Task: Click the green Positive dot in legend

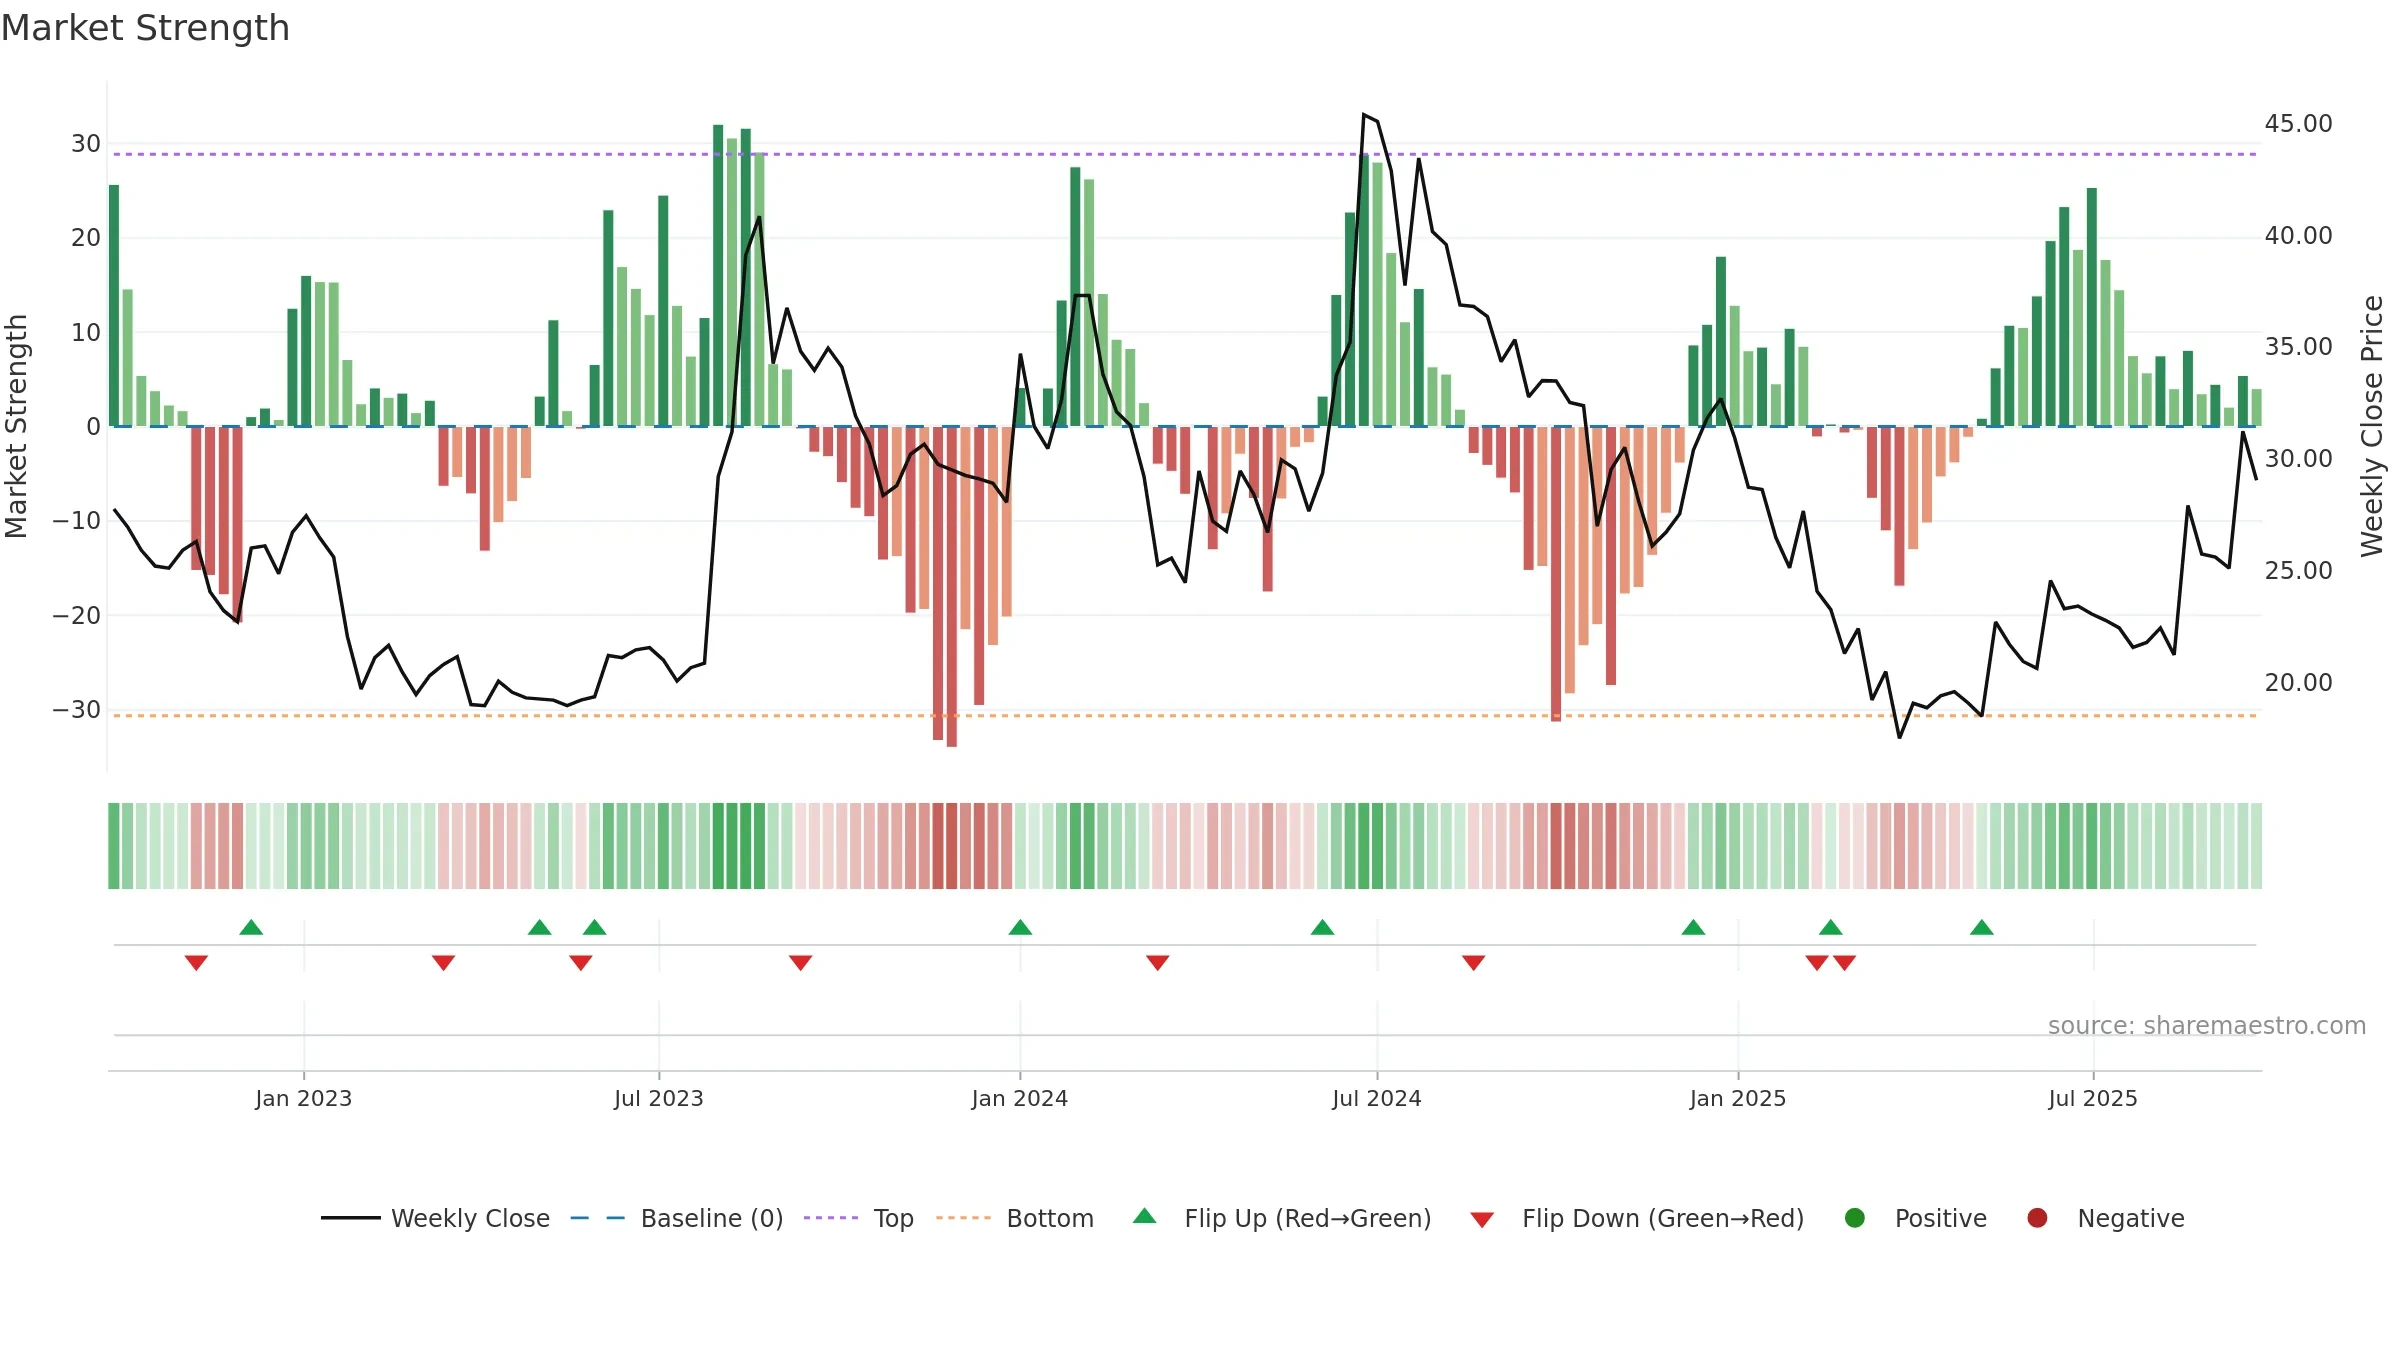Action: click(1854, 1218)
